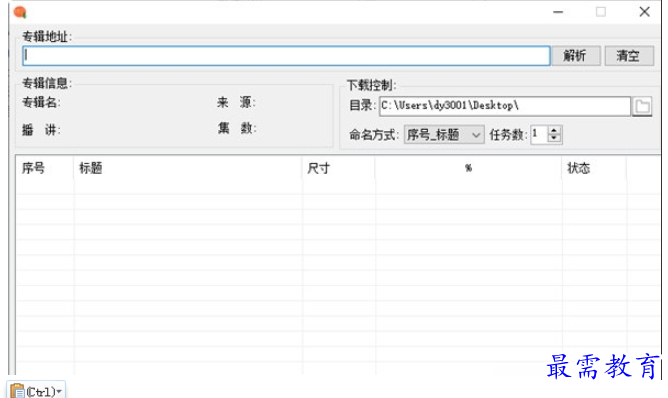The image size is (668, 398).
Task: Open the folder browse icon next to directory
Action: click(642, 107)
